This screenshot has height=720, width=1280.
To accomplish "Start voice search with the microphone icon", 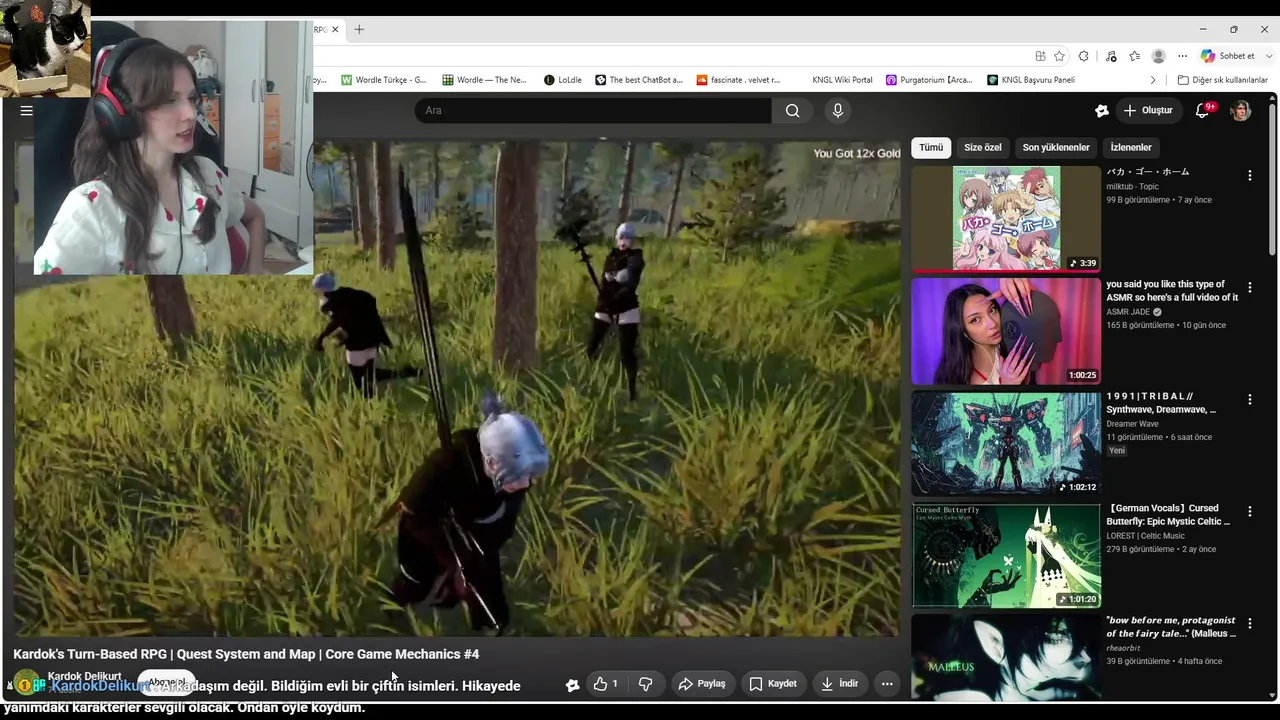I will (x=838, y=110).
